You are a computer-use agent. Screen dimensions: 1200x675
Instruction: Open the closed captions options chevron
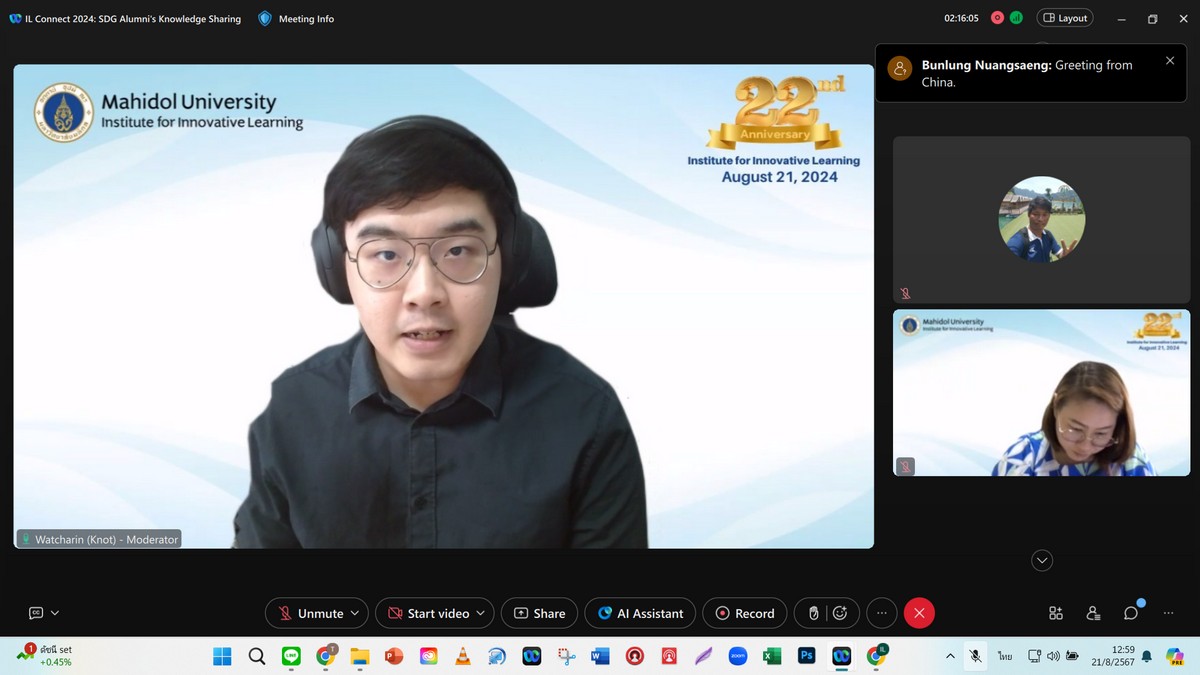[x=55, y=613]
